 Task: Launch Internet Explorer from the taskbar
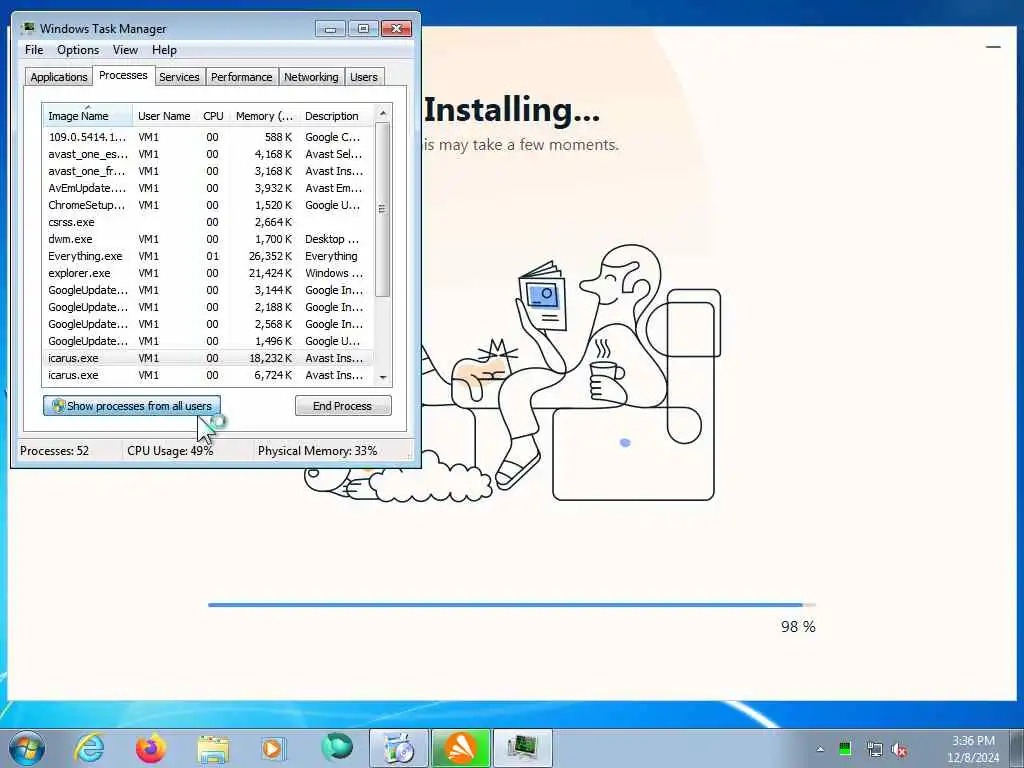(89, 748)
